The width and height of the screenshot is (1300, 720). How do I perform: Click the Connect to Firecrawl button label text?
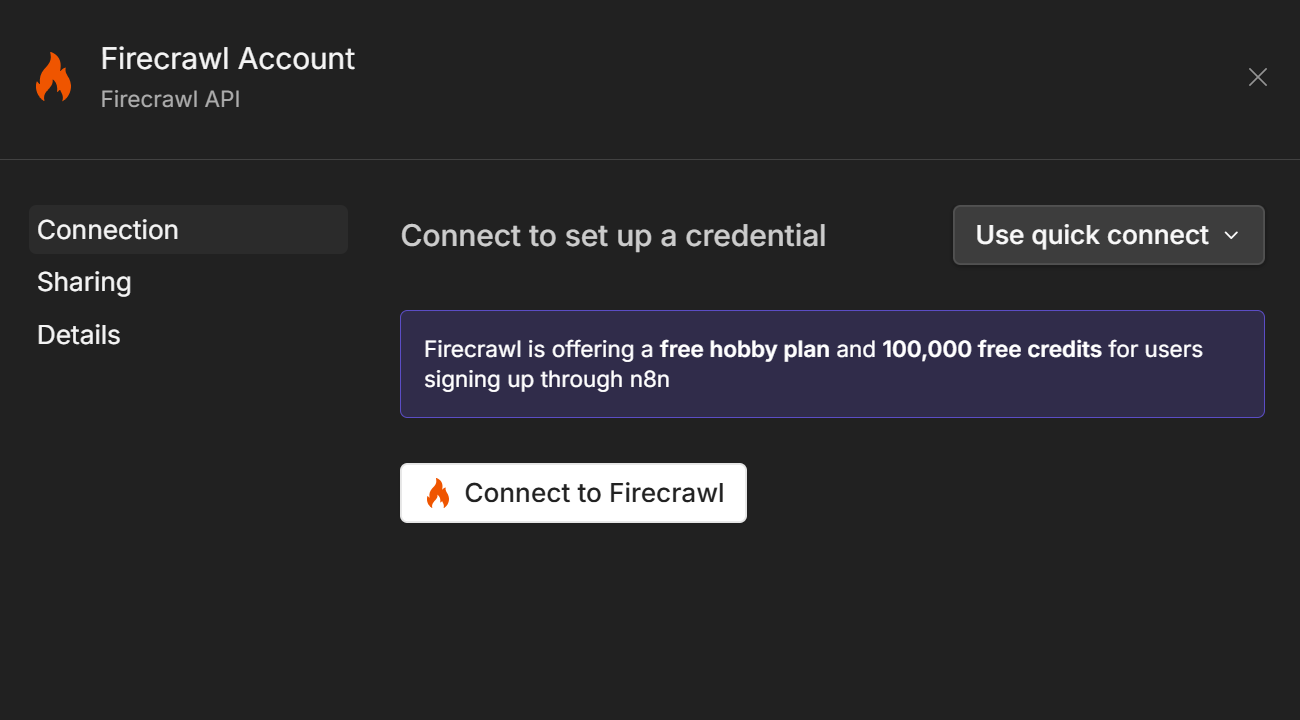coord(594,493)
